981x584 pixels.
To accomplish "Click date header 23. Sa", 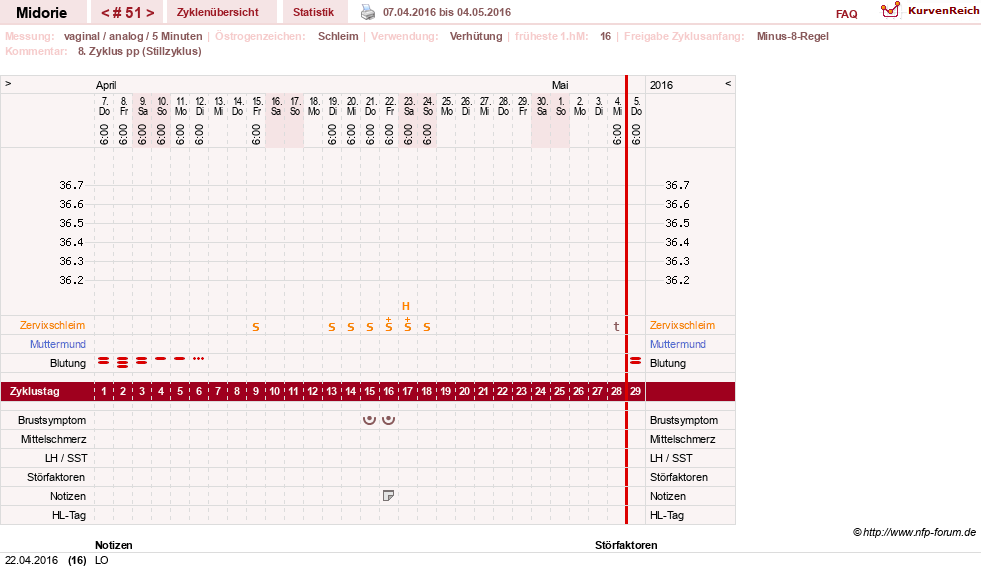I will (x=409, y=106).
